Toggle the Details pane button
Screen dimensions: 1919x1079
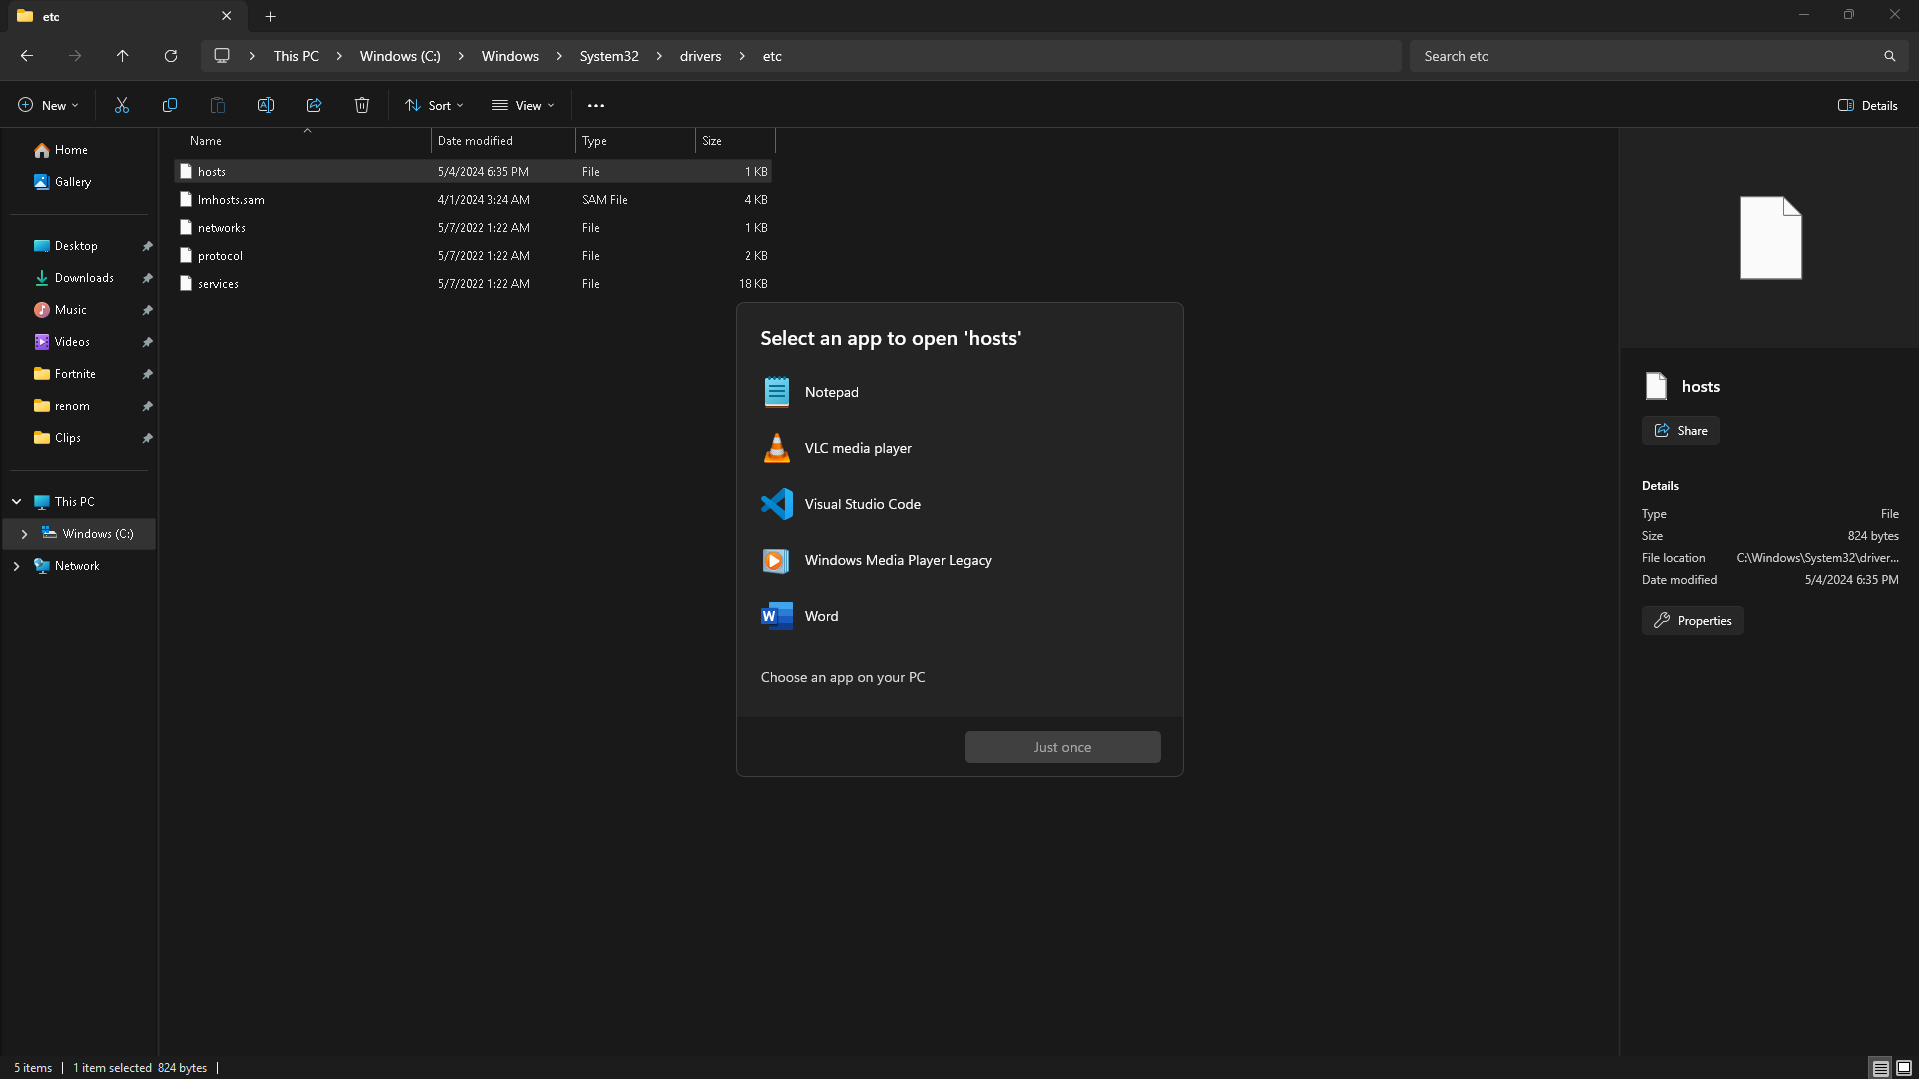1868,105
